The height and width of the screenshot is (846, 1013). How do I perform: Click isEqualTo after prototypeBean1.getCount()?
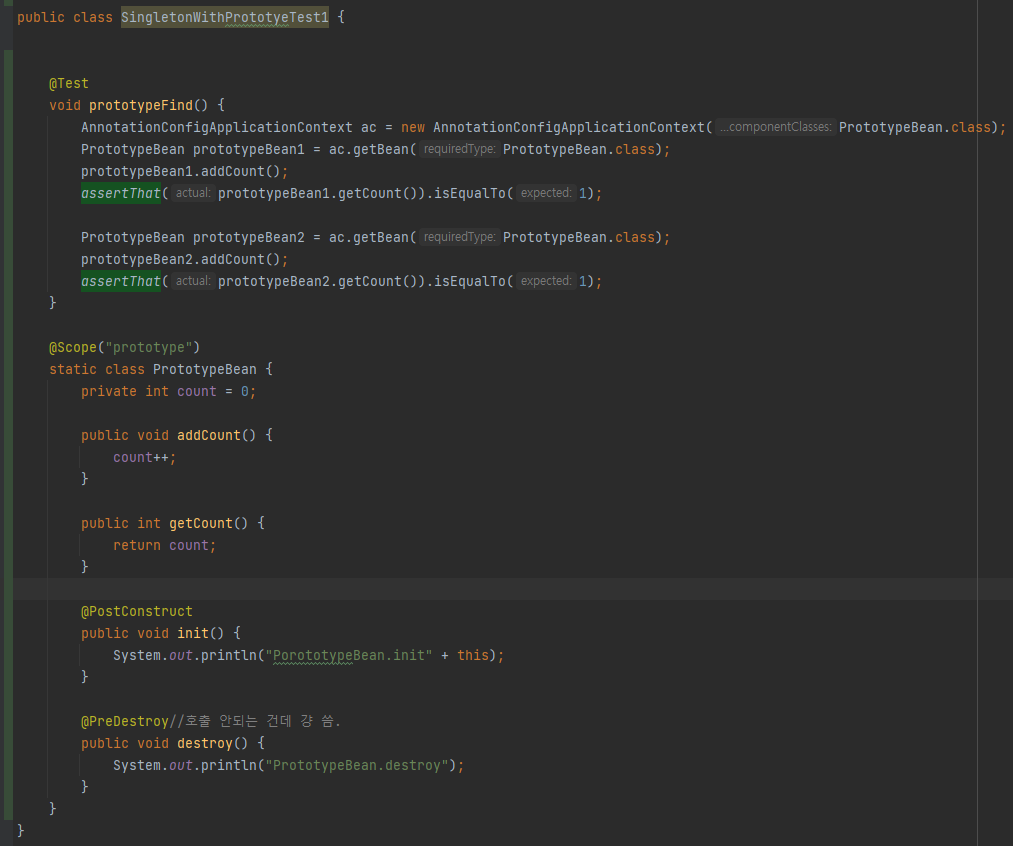pyautogui.click(x=470, y=193)
